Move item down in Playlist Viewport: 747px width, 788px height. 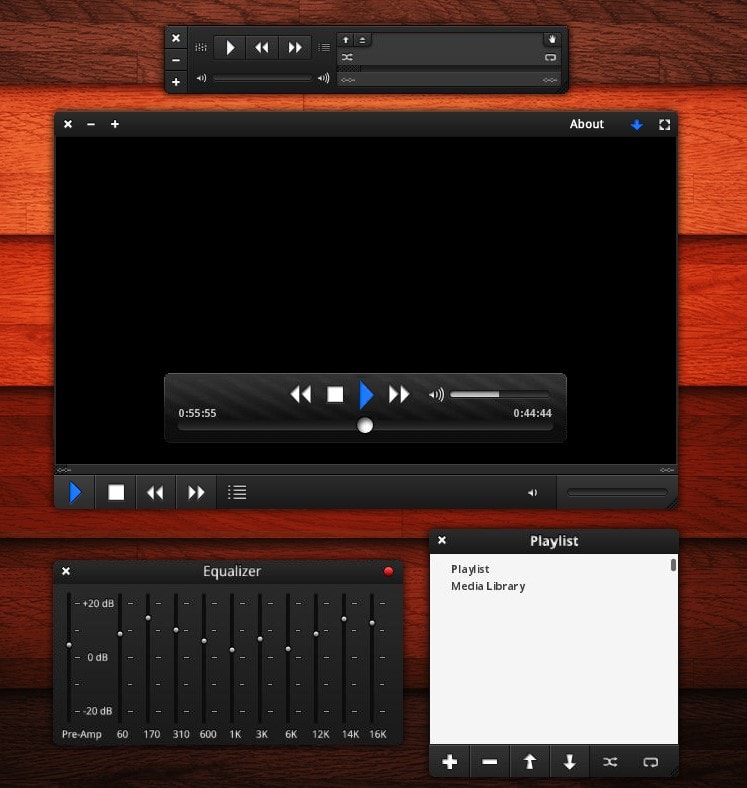pos(570,762)
